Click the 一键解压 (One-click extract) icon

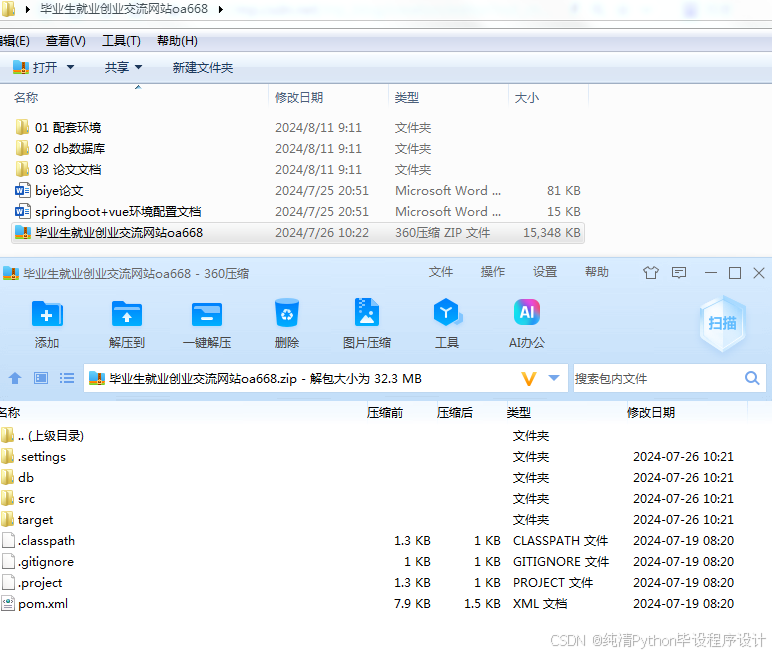click(x=207, y=314)
